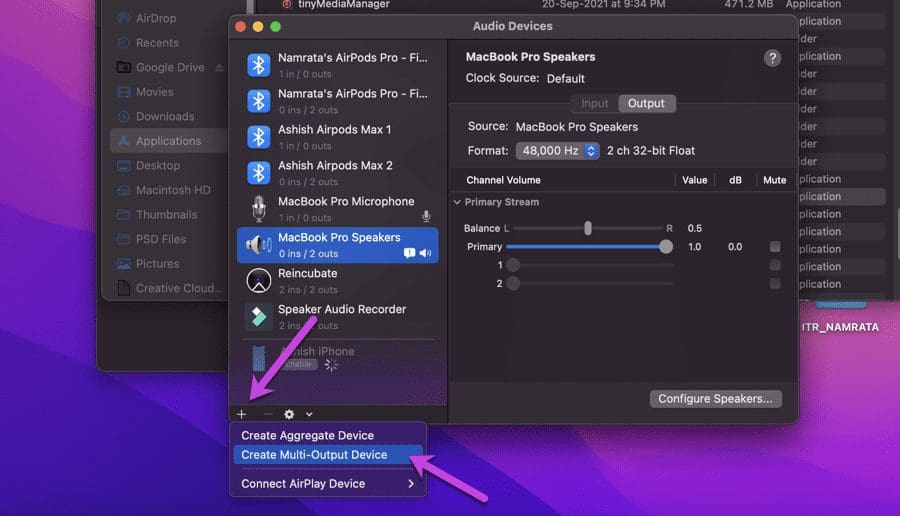
Task: Click the Mute column header
Action: [x=774, y=180]
